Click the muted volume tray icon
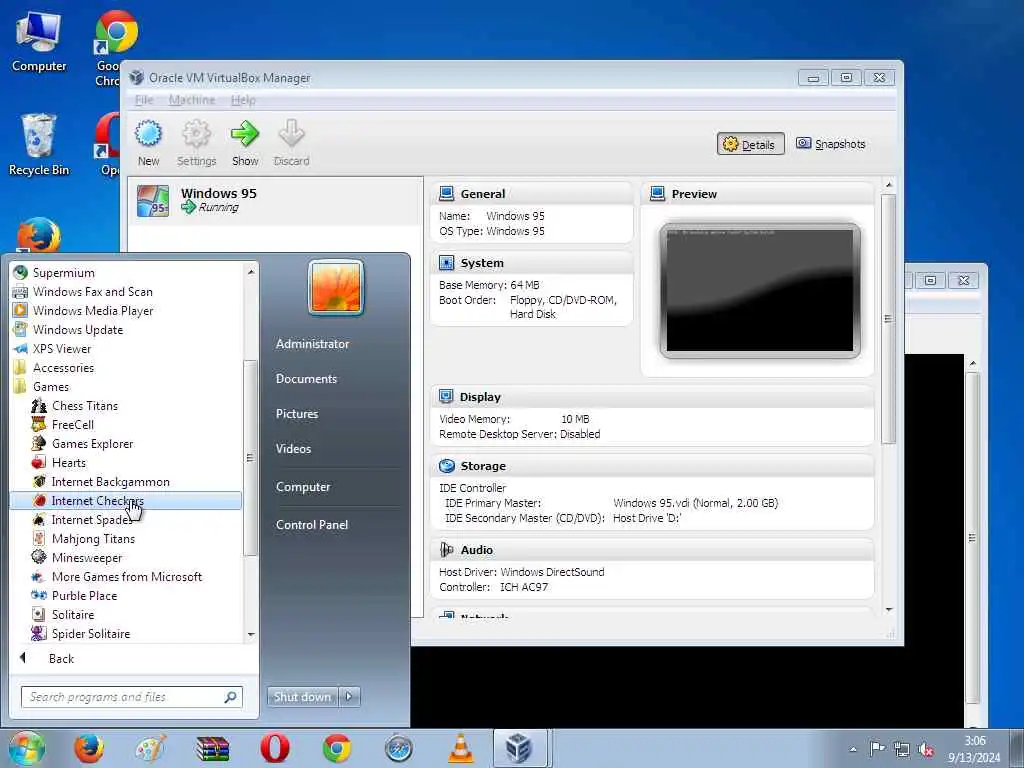This screenshot has width=1024, height=768. (x=925, y=750)
